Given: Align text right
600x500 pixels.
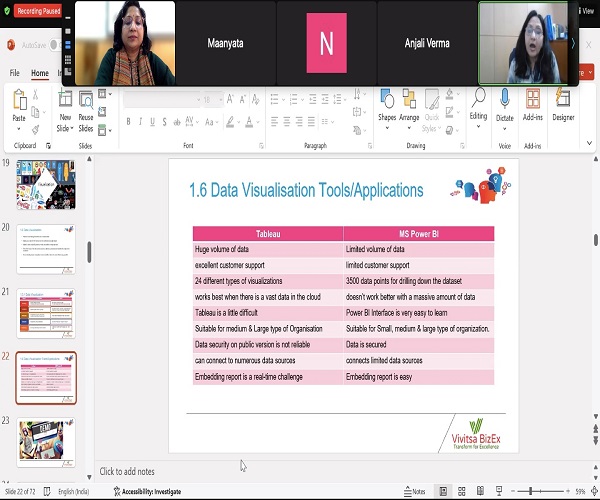Looking at the screenshot, I should point(299,122).
